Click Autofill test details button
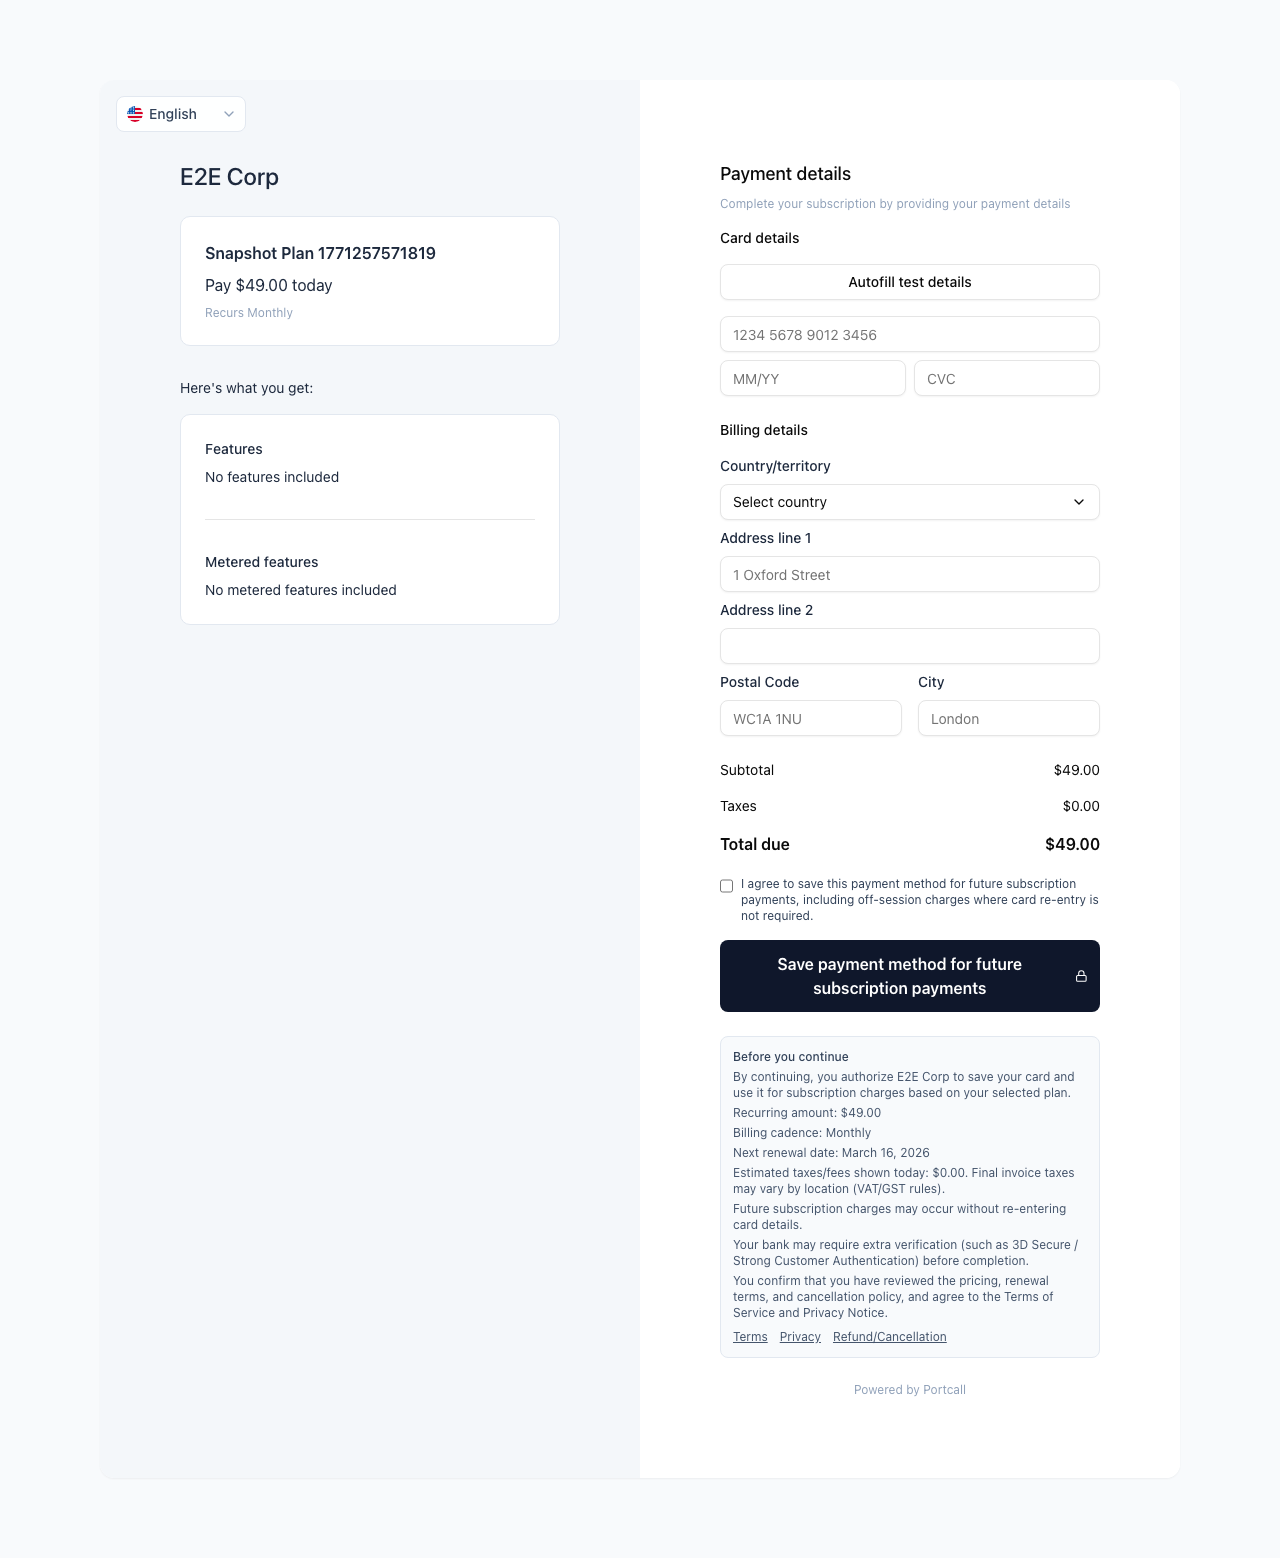 click(x=909, y=282)
